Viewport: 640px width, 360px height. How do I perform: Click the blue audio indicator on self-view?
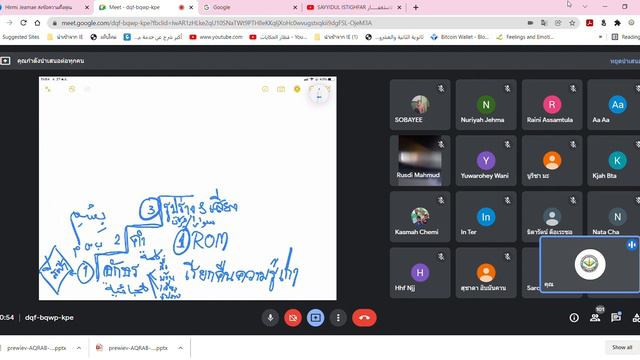(631, 245)
